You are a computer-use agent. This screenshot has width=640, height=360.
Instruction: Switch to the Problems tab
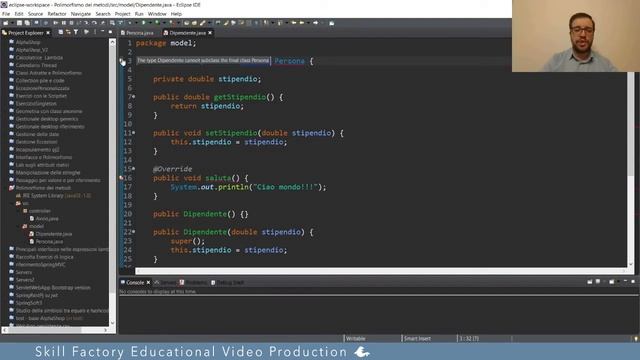pyautogui.click(x=193, y=282)
